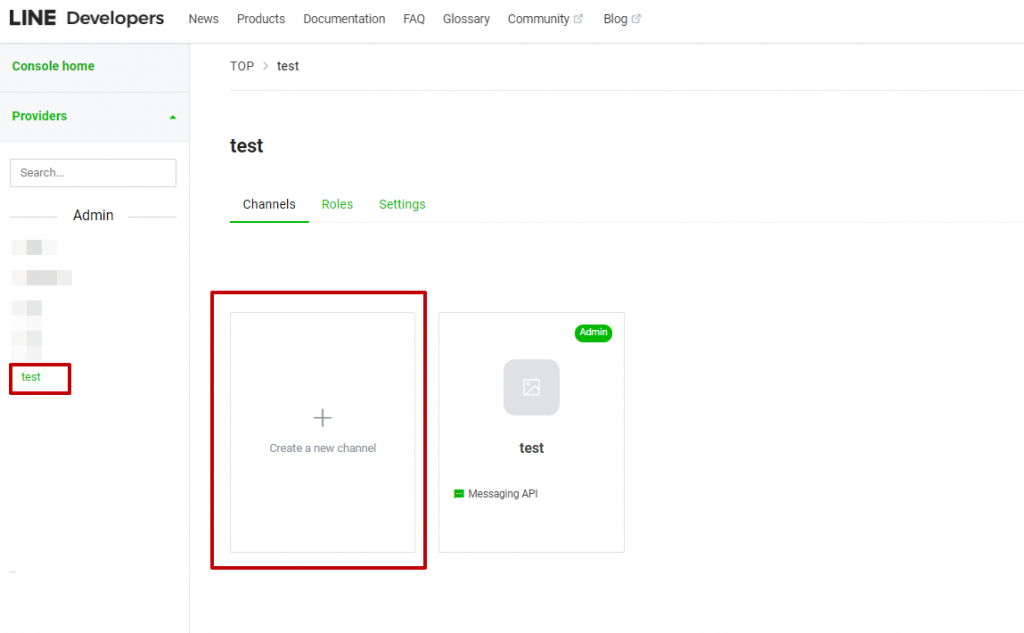Open the Documentation menu item
1024x633 pixels.
[344, 18]
